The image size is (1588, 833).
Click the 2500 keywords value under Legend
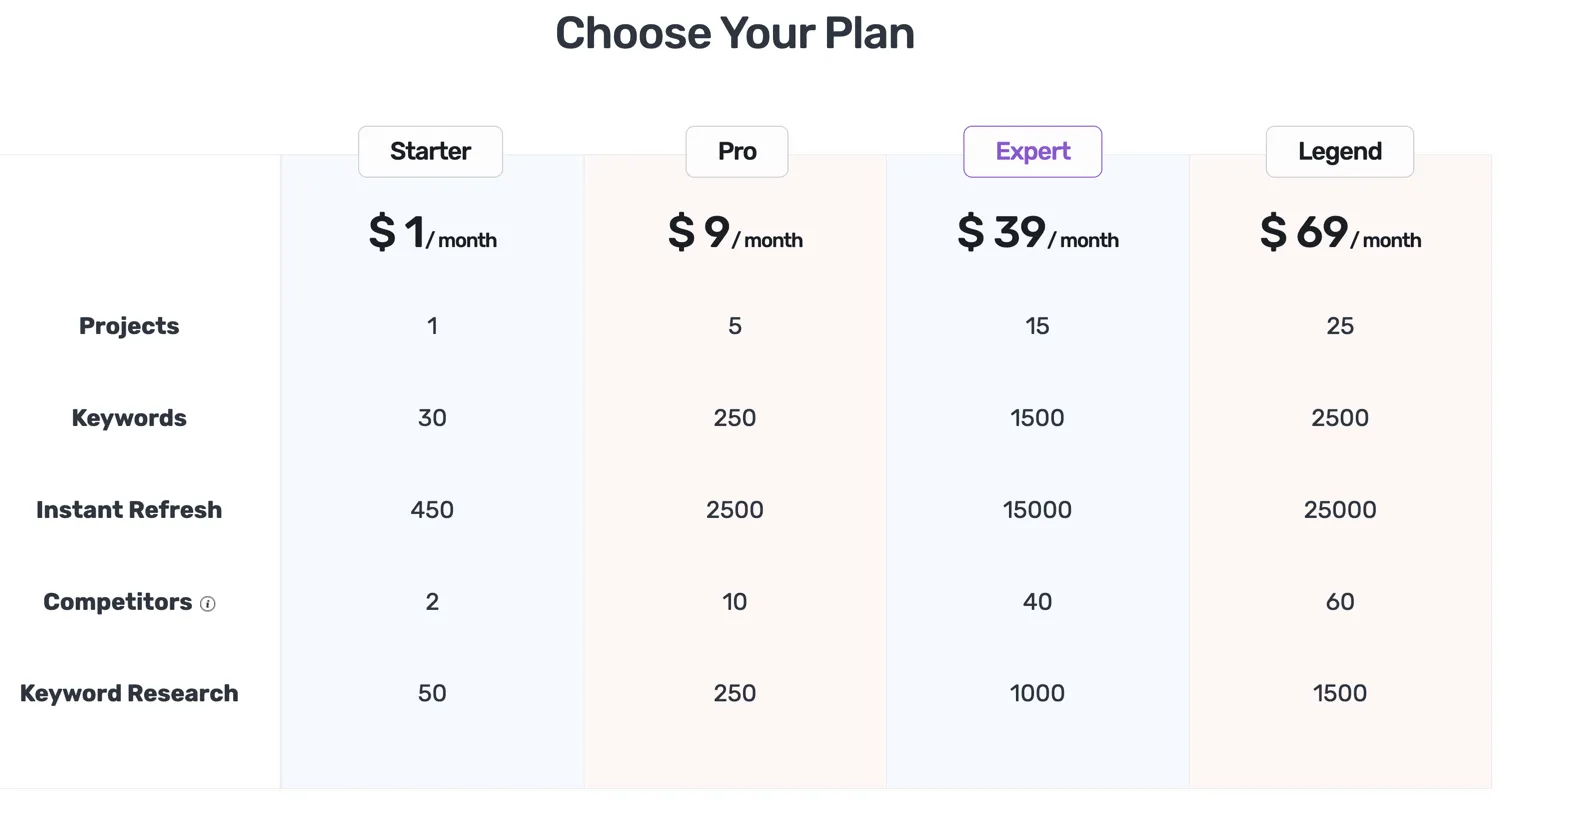1340,418
